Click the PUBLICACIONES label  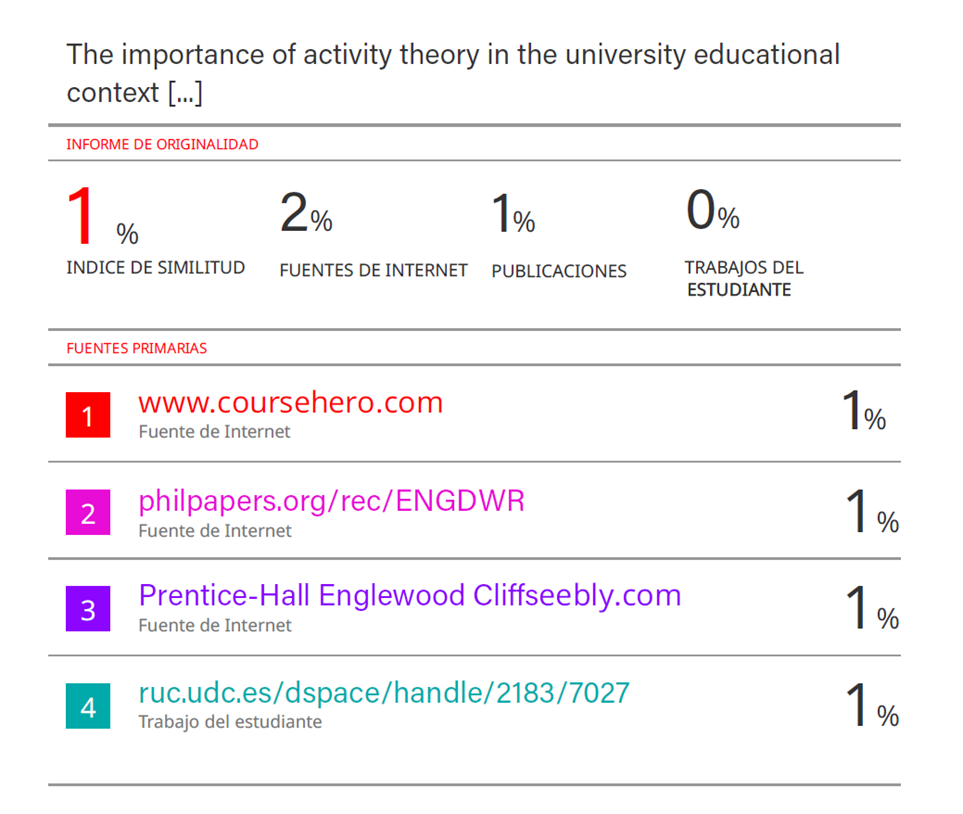point(559,271)
